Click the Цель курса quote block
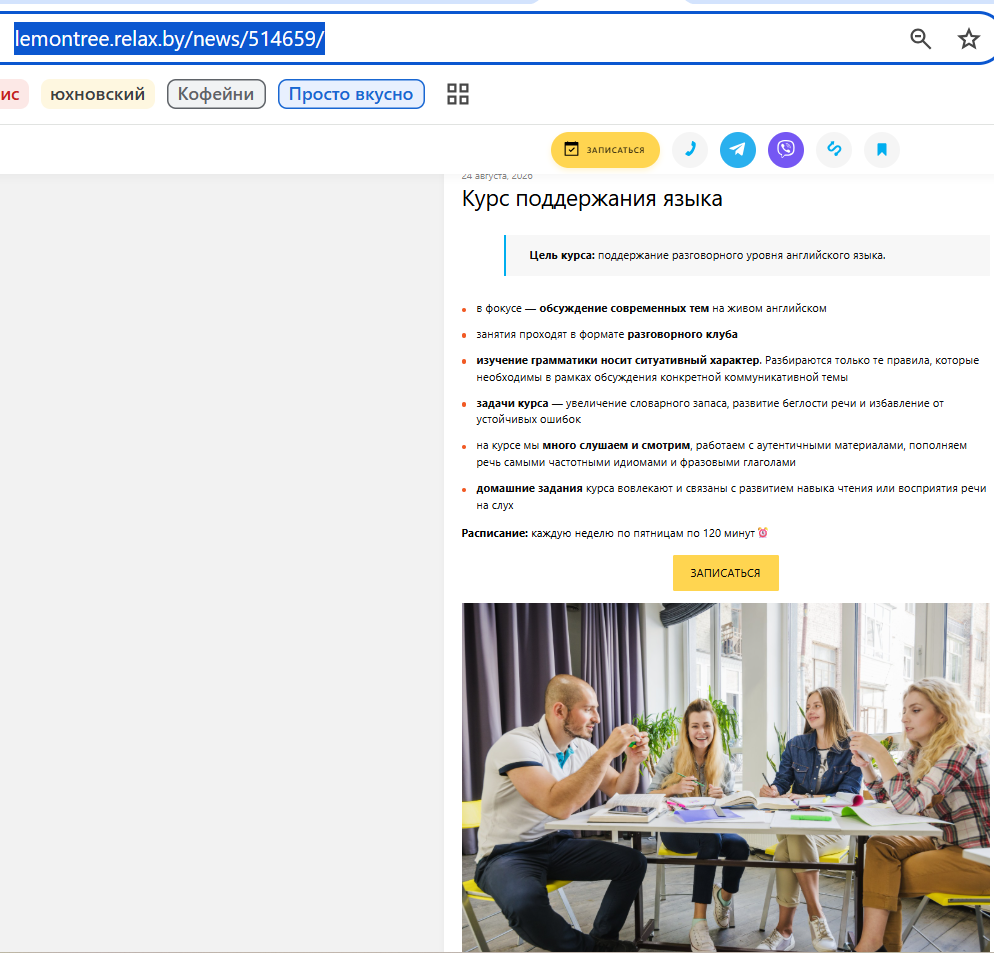The height and width of the screenshot is (953, 994). point(747,256)
